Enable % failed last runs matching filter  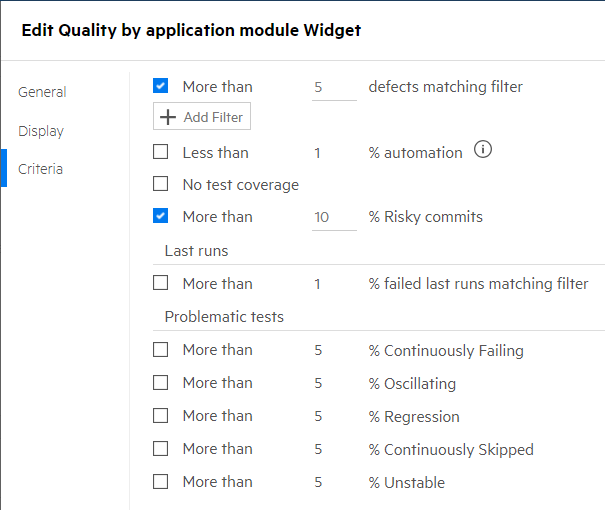point(161,284)
